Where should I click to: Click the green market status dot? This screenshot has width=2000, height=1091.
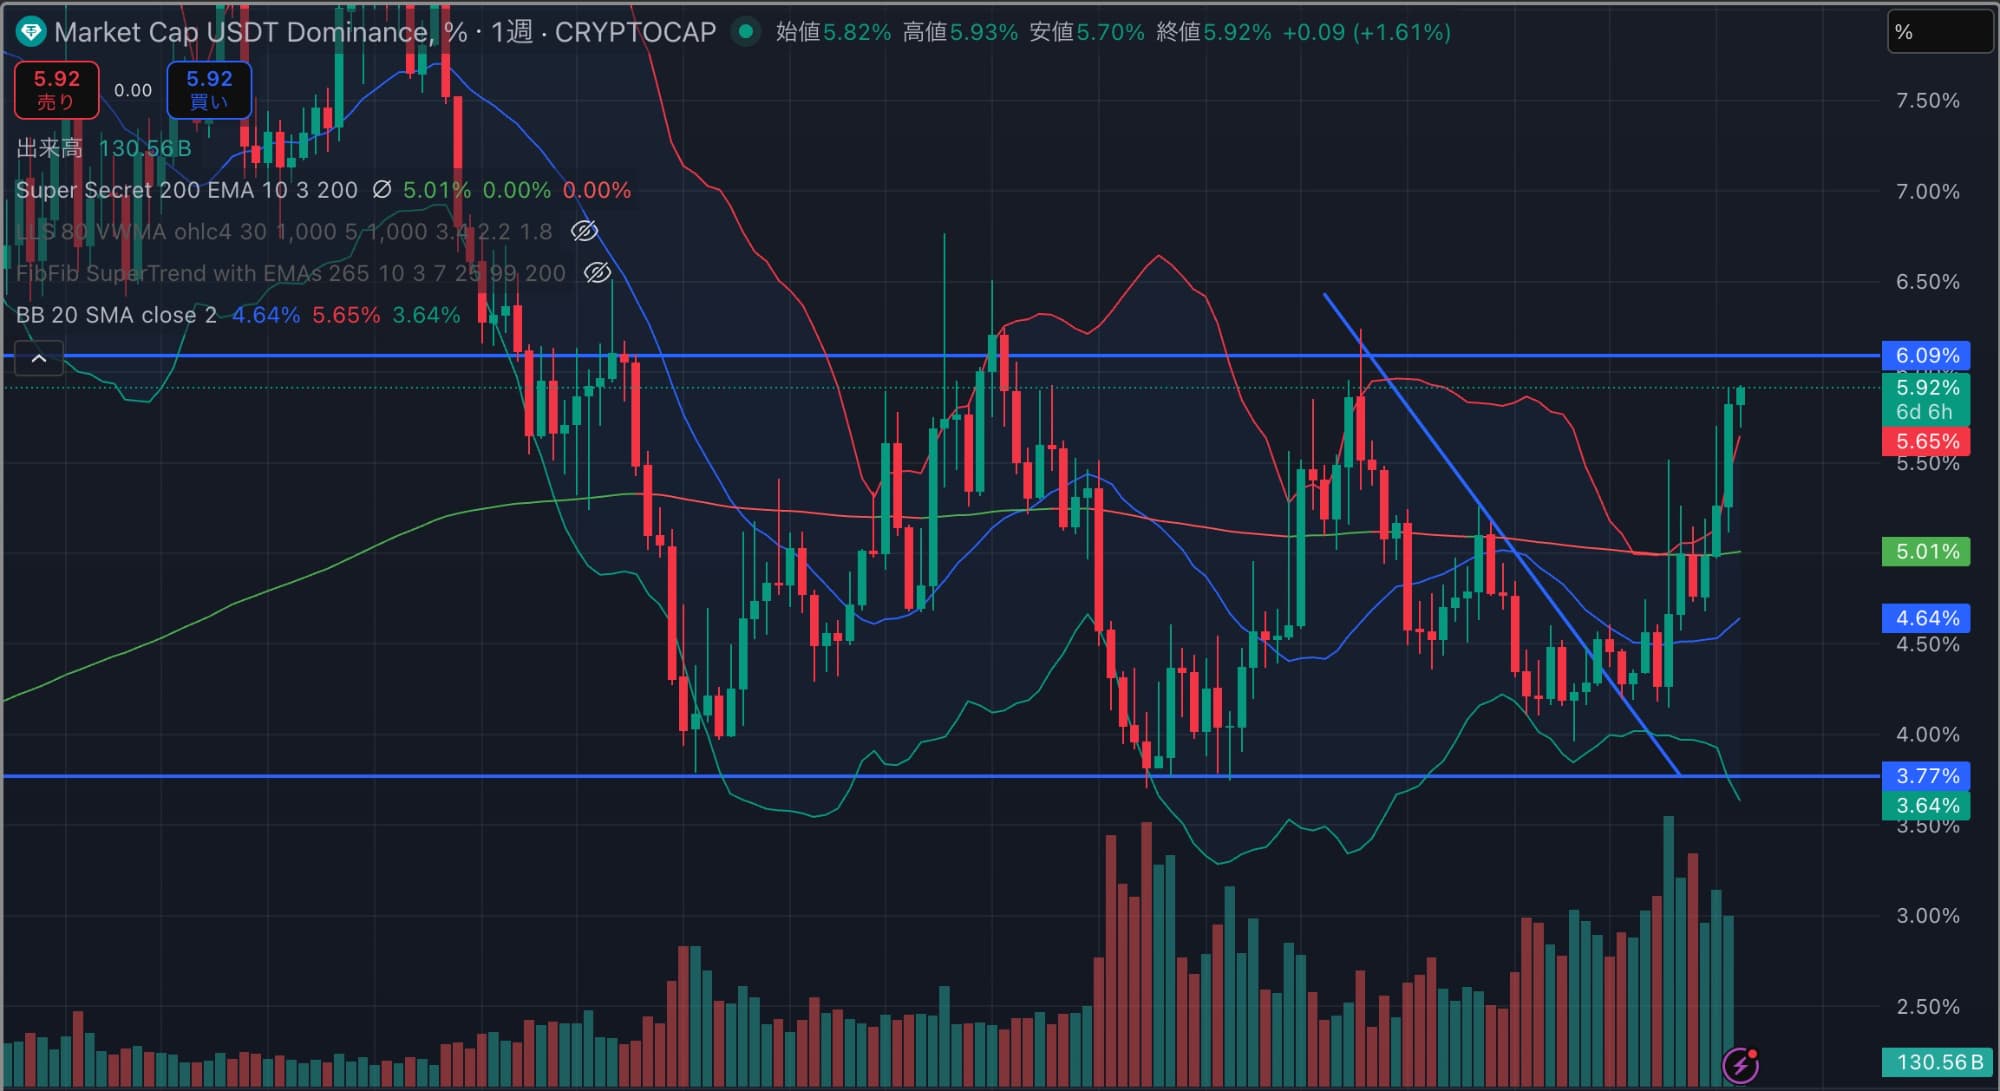point(744,32)
